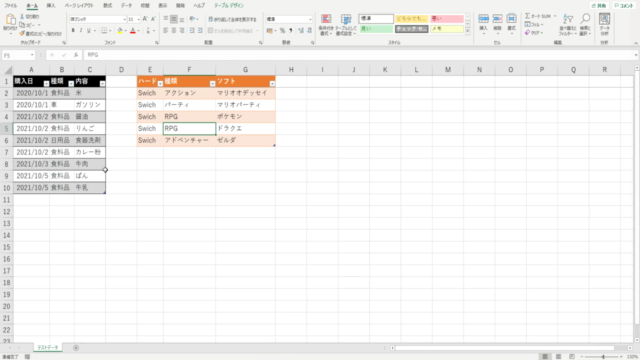Open Conditional Formatting (条件付き書式)
The width and height of the screenshot is (640, 360).
pyautogui.click(x=326, y=24)
